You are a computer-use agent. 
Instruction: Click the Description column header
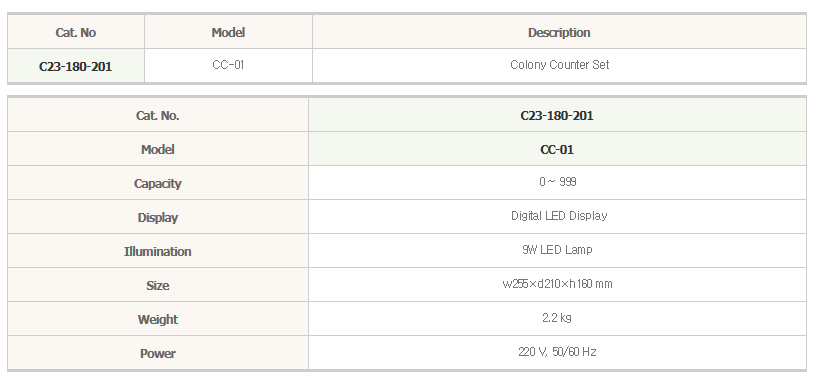tap(559, 32)
